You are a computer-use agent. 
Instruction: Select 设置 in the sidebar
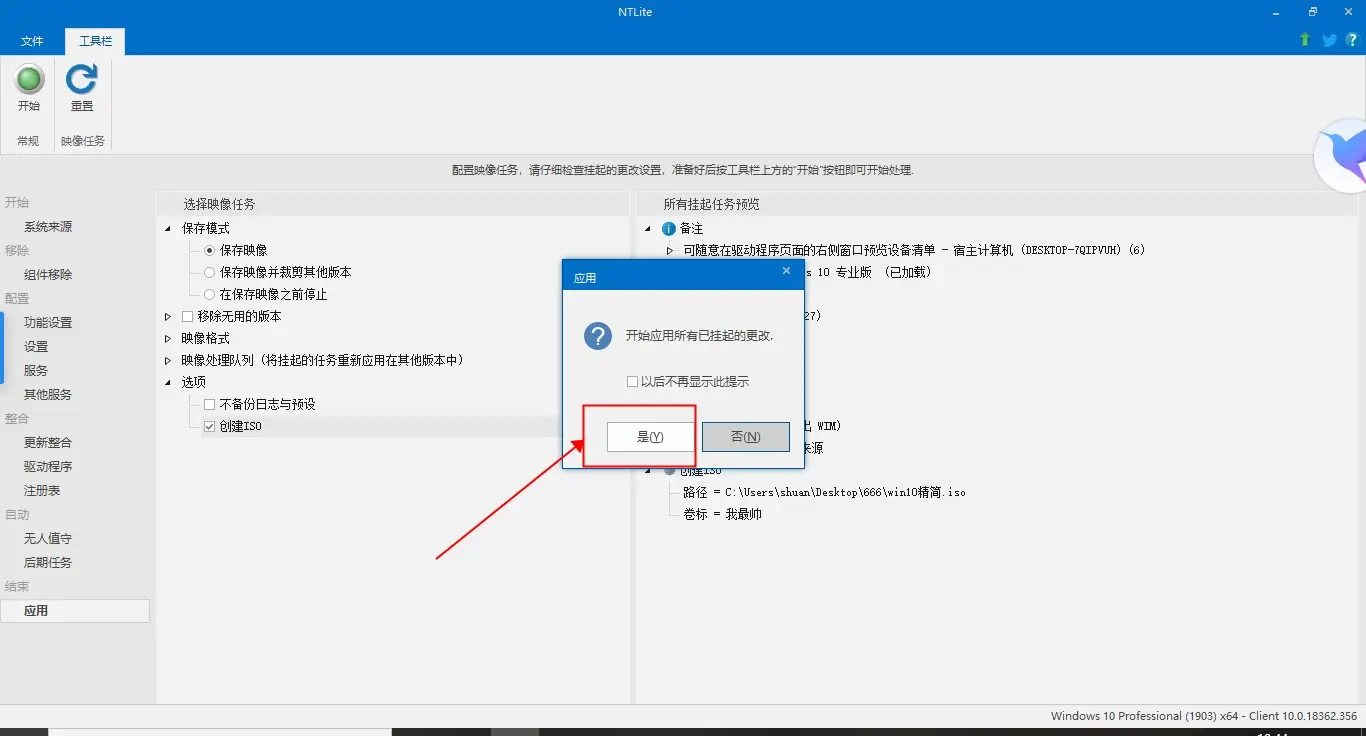click(x=36, y=346)
